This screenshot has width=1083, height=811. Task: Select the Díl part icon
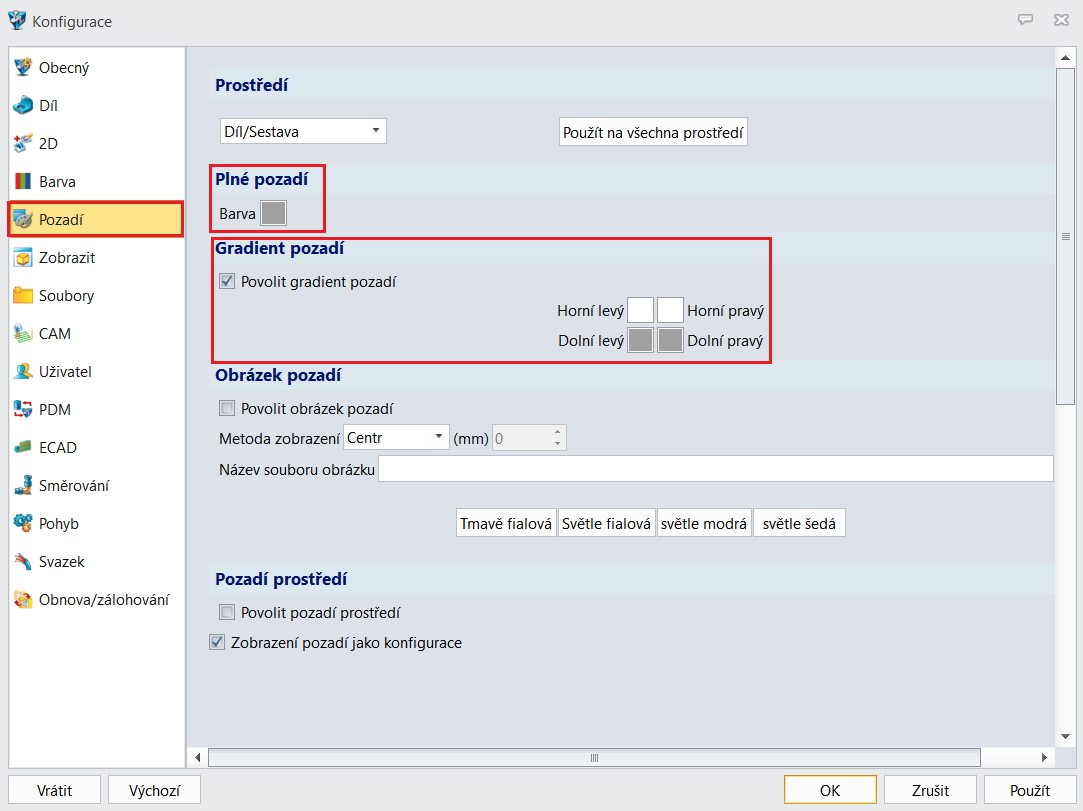pos(23,105)
